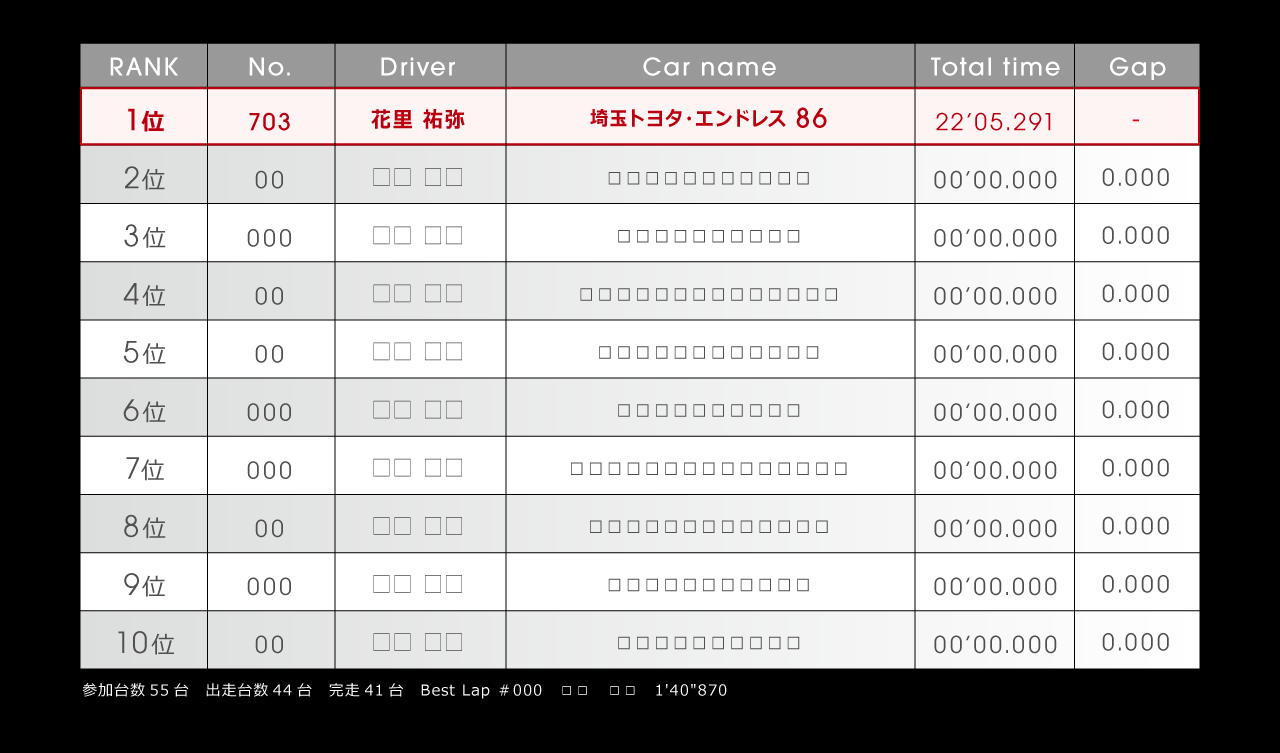Screen dimensions: 1280x753
Task: Click the Gap value in 3位 row
Action: 1136,235
